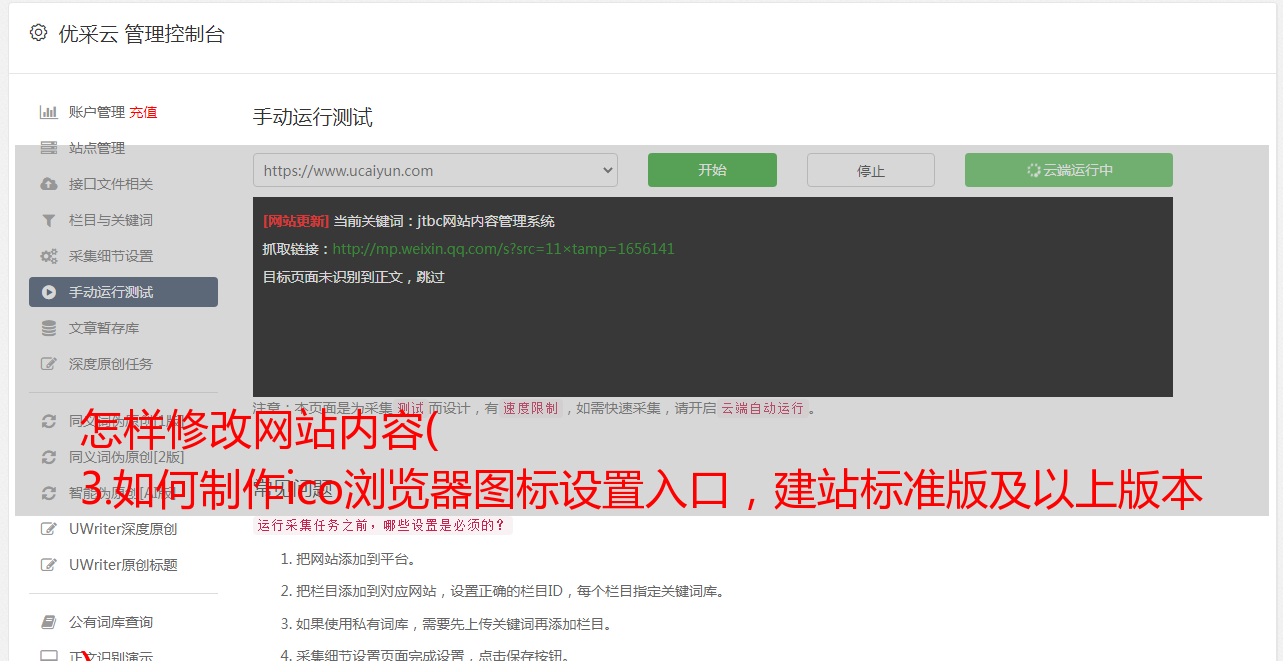Click the 云端自动运行 tag in the note
1283x661 pixels.
(762, 408)
